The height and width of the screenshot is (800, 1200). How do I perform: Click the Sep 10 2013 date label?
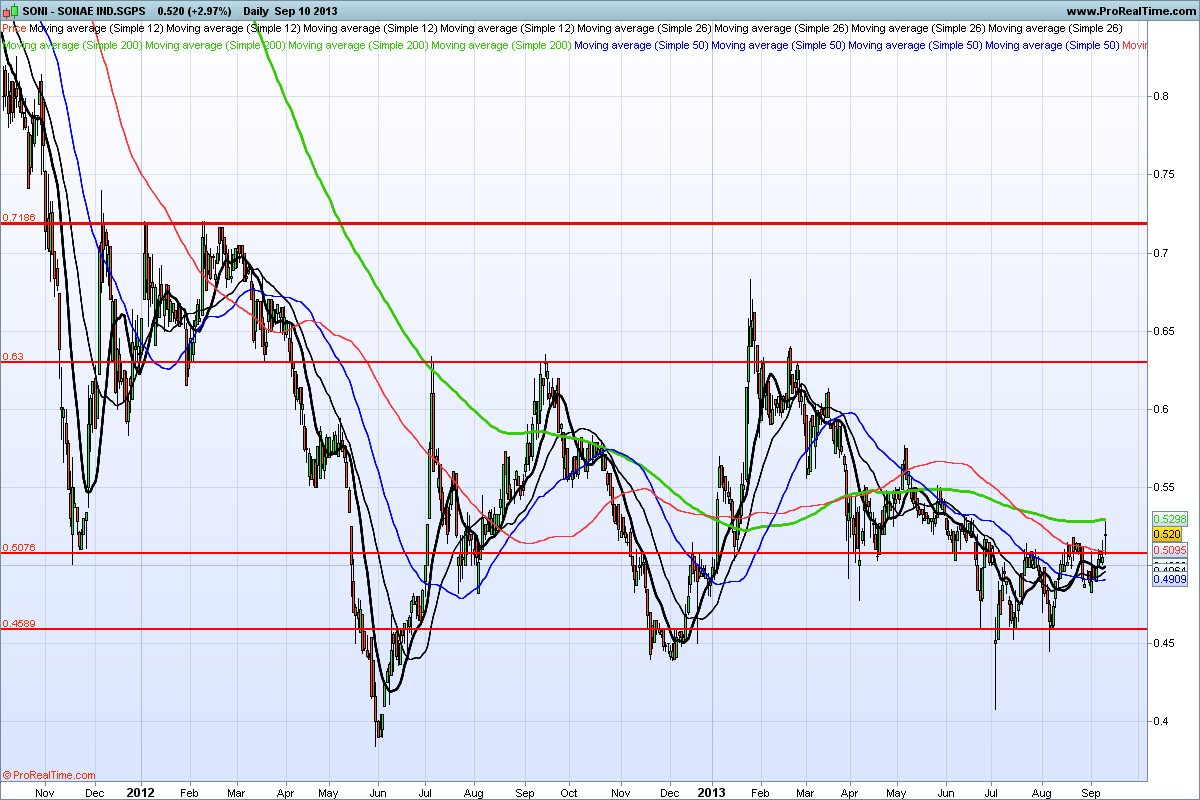click(308, 10)
